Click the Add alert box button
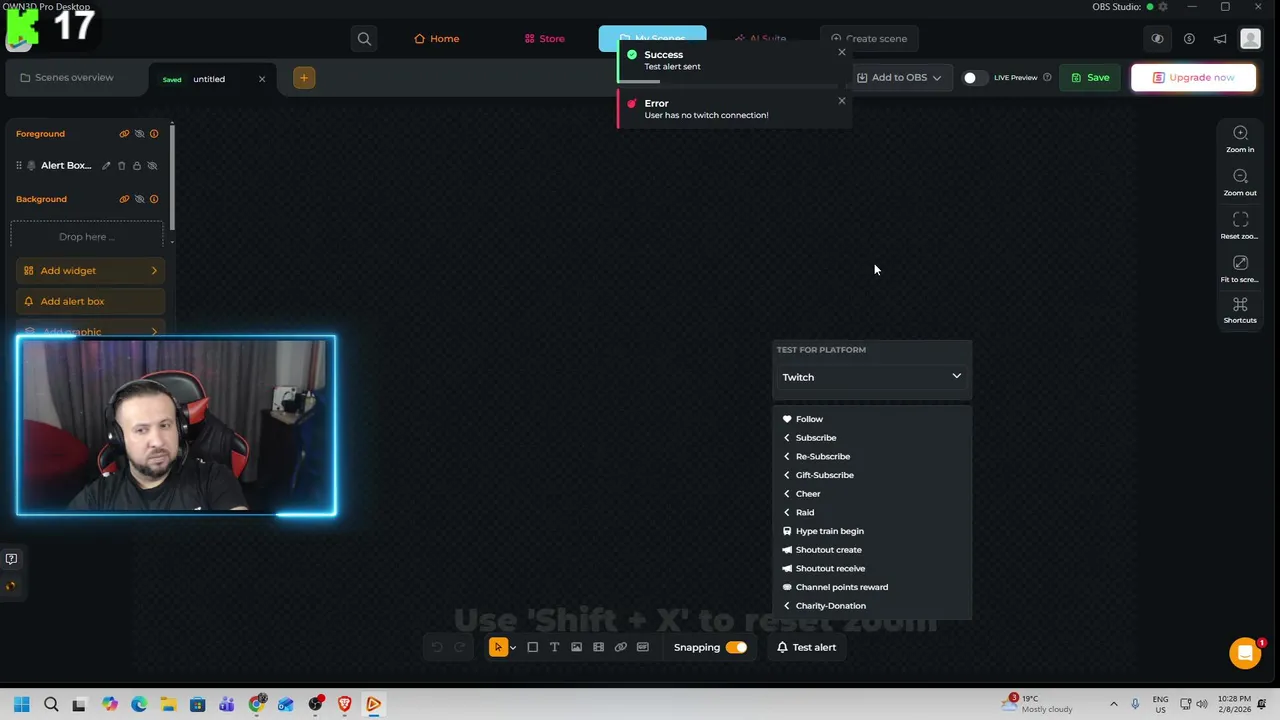 coord(90,301)
